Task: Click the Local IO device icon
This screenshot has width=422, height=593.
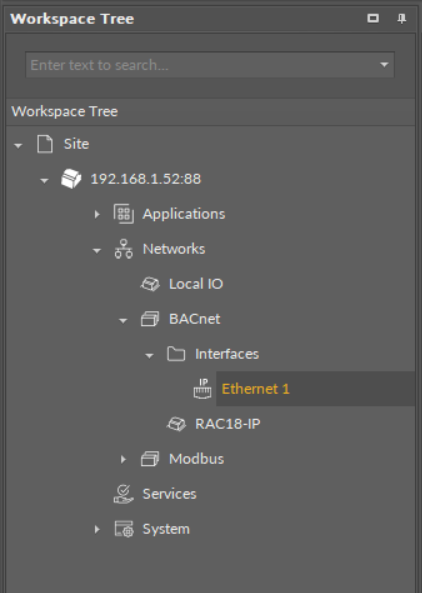Action: [150, 284]
